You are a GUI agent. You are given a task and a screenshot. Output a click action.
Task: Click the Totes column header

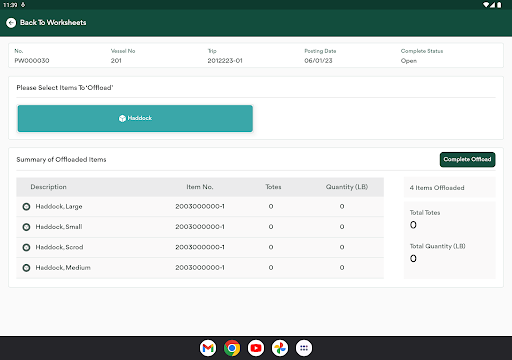(273, 187)
